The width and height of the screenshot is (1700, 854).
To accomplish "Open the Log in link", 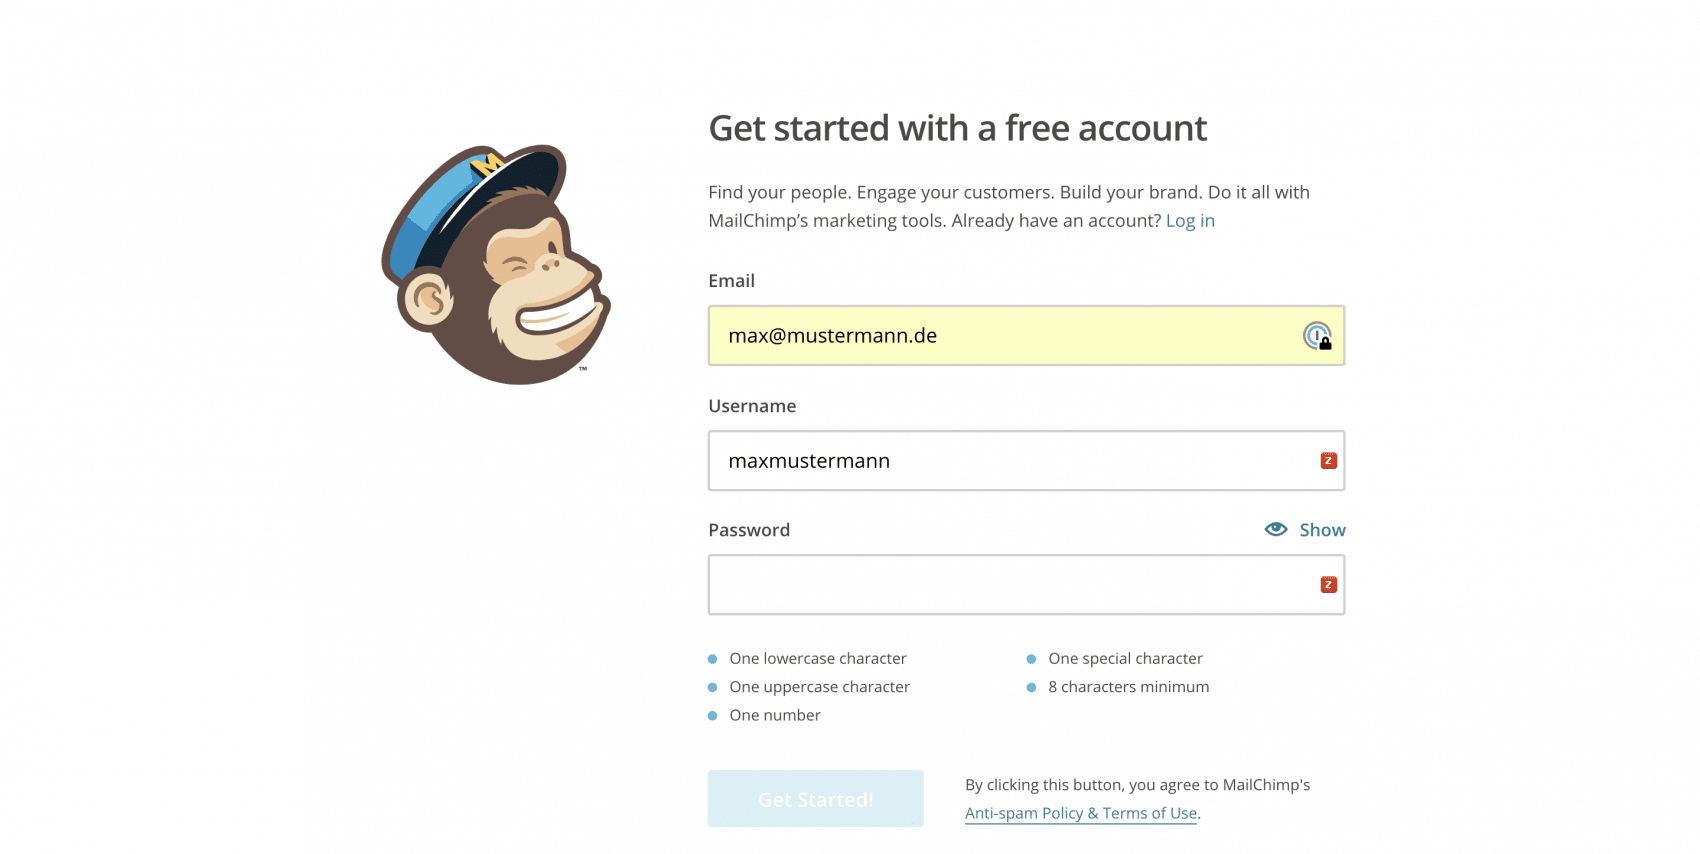I will tap(1190, 221).
